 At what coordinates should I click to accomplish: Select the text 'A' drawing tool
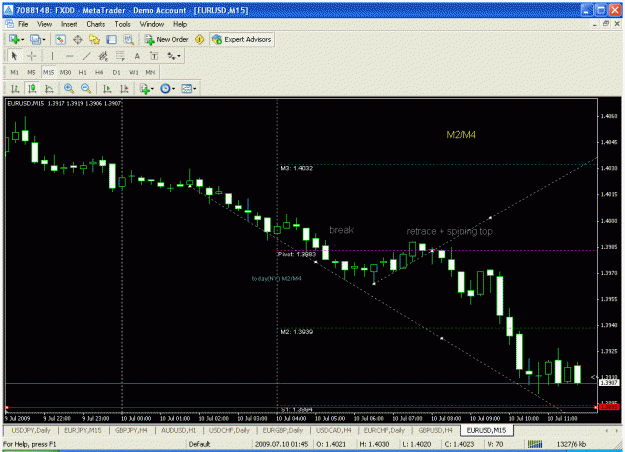click(x=137, y=56)
